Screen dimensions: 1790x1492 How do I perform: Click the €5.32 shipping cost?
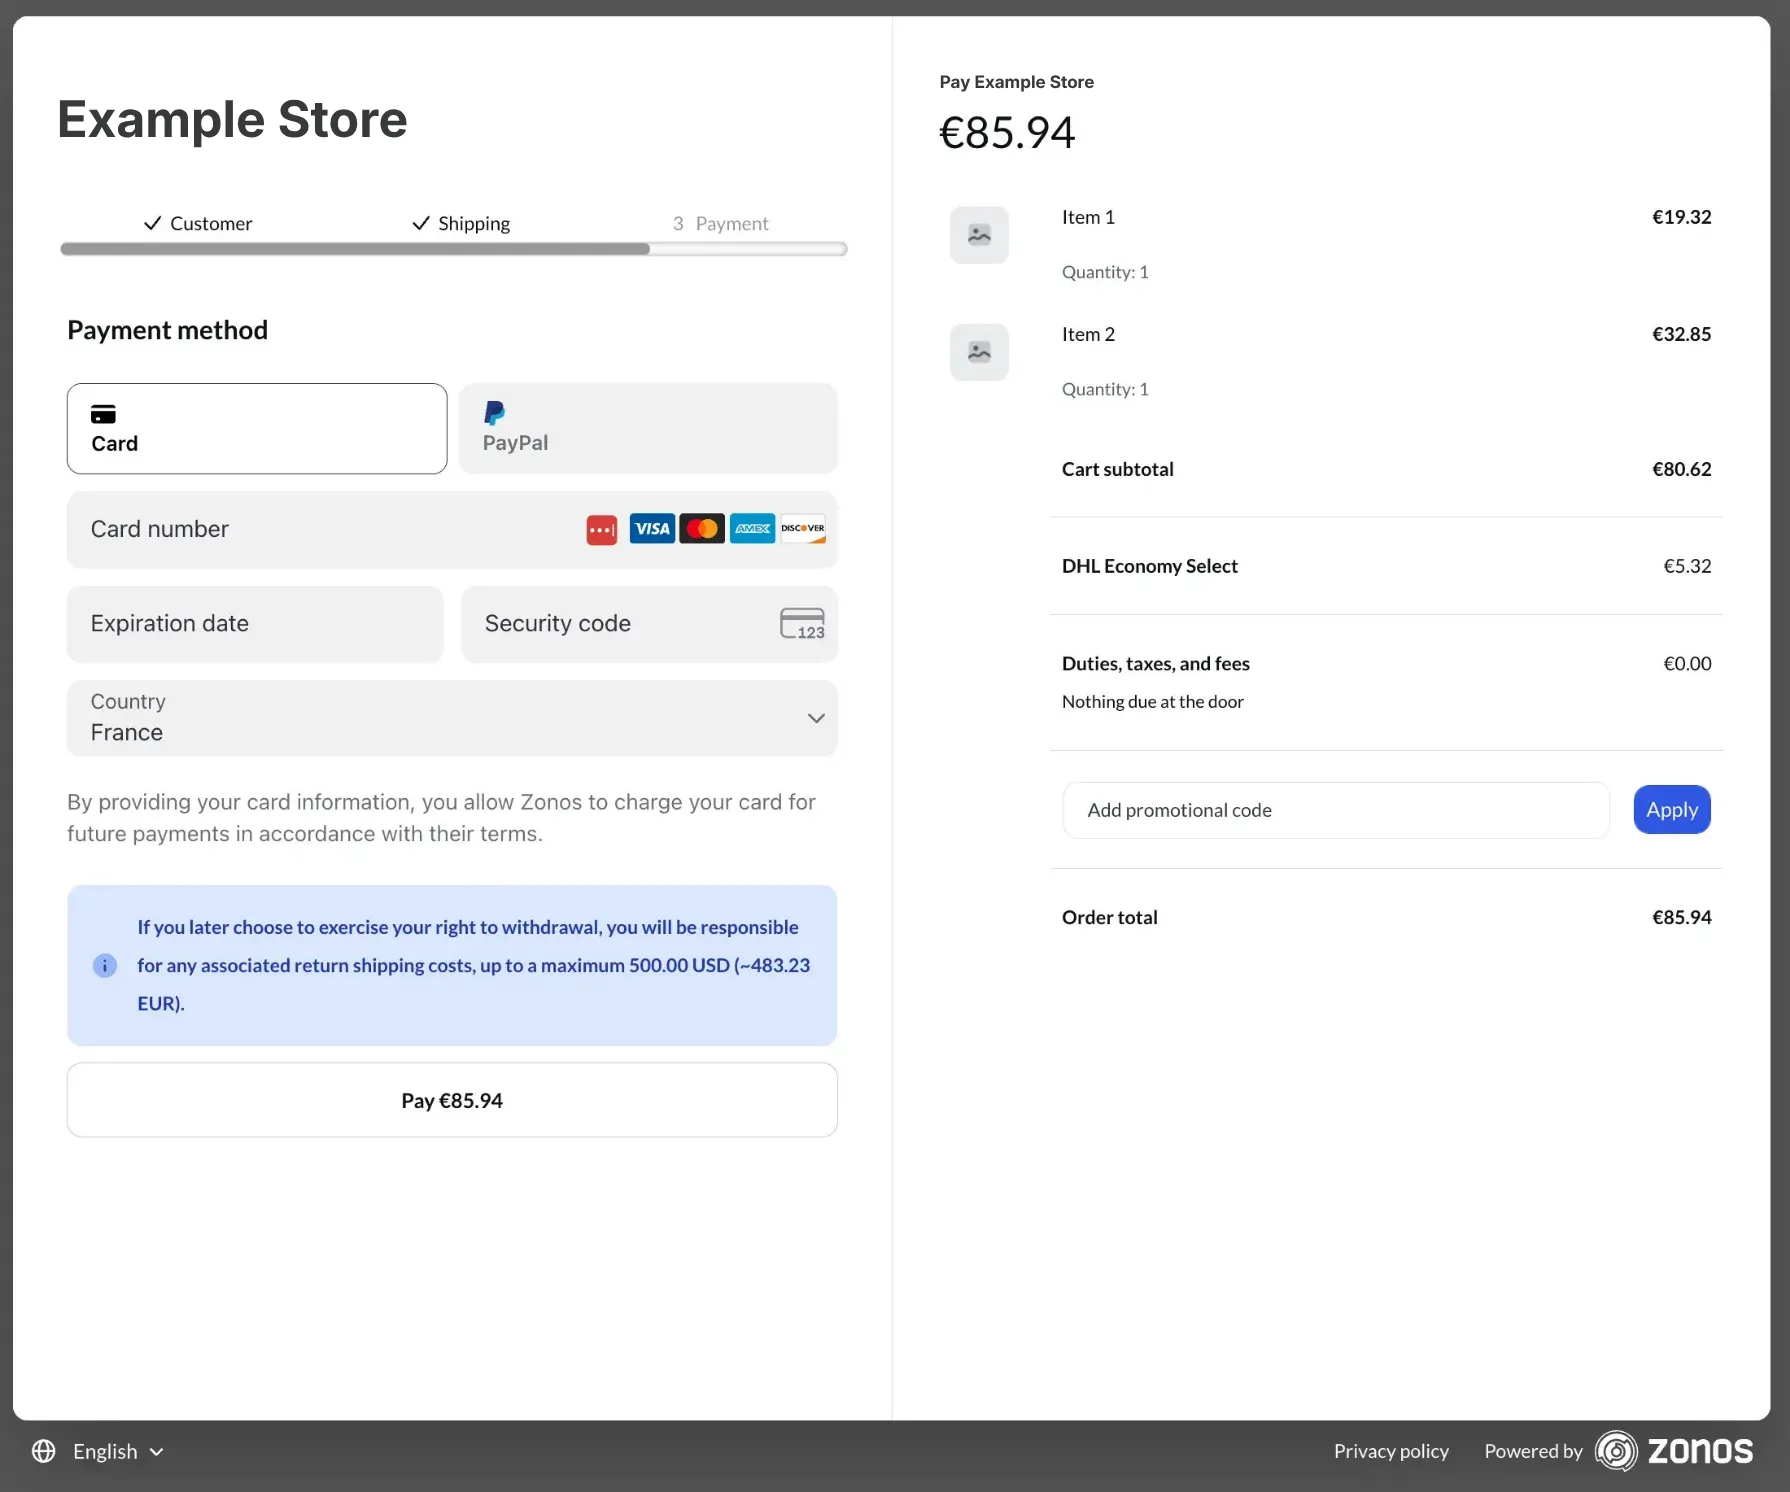pos(1687,566)
